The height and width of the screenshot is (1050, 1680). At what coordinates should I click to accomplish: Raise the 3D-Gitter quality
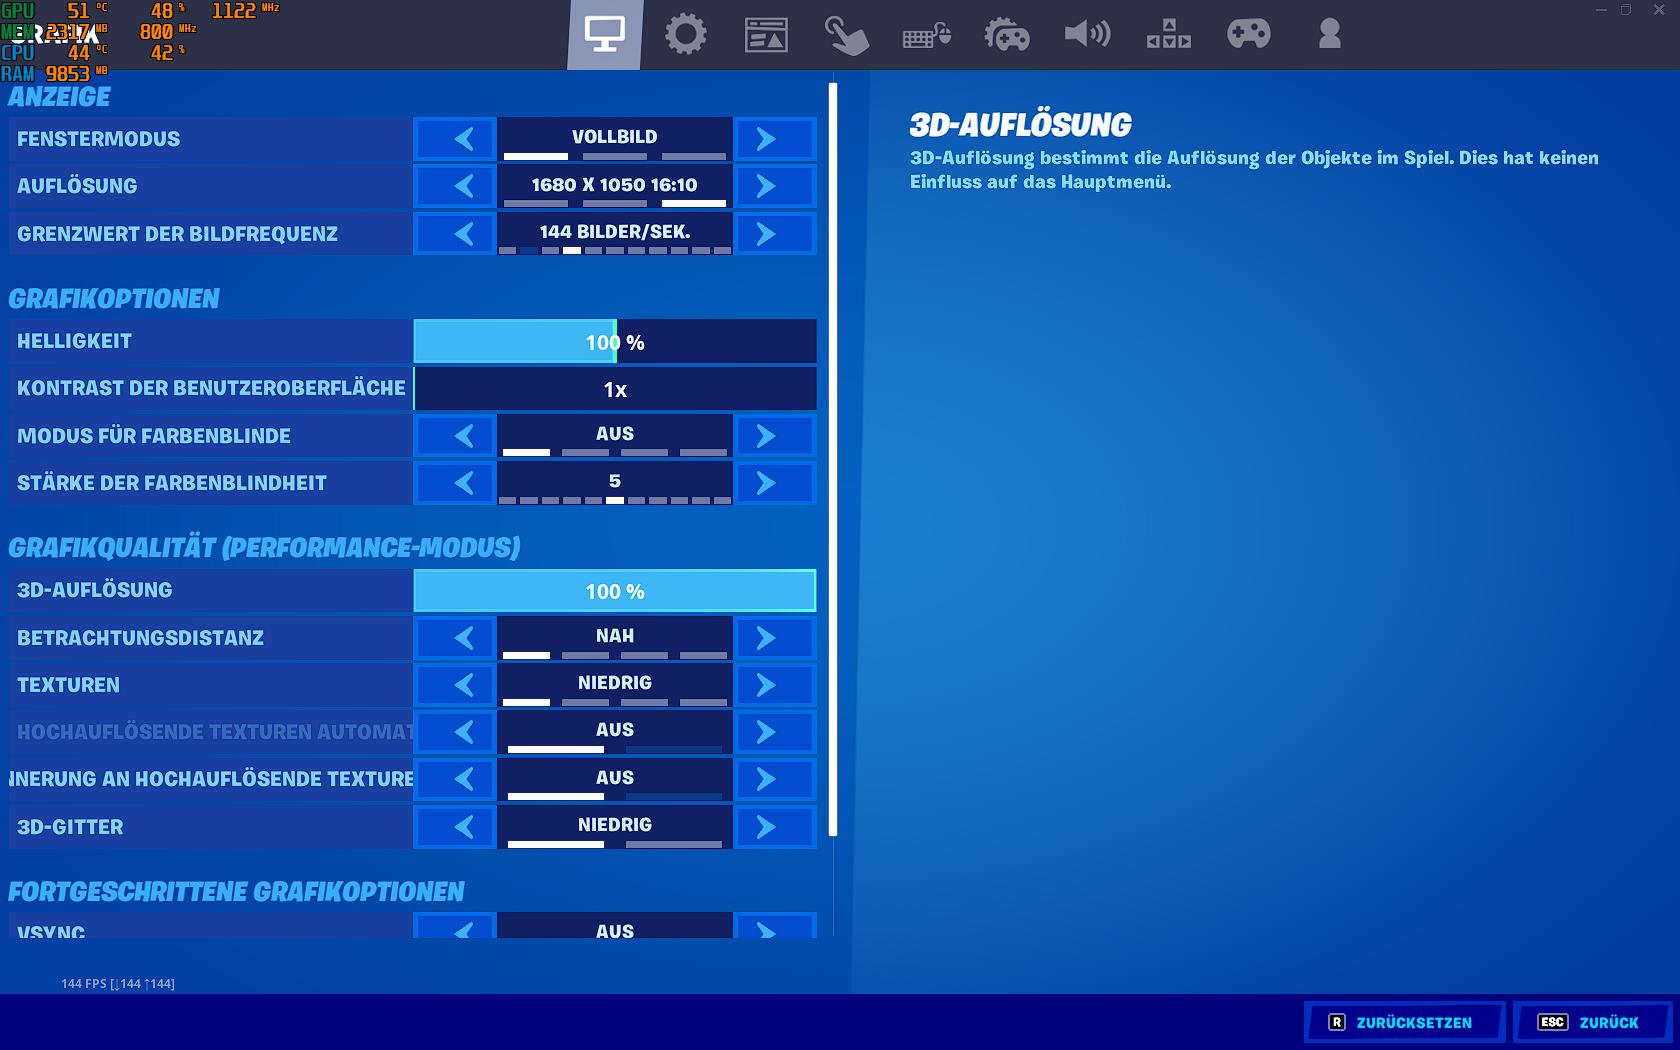[x=775, y=827]
